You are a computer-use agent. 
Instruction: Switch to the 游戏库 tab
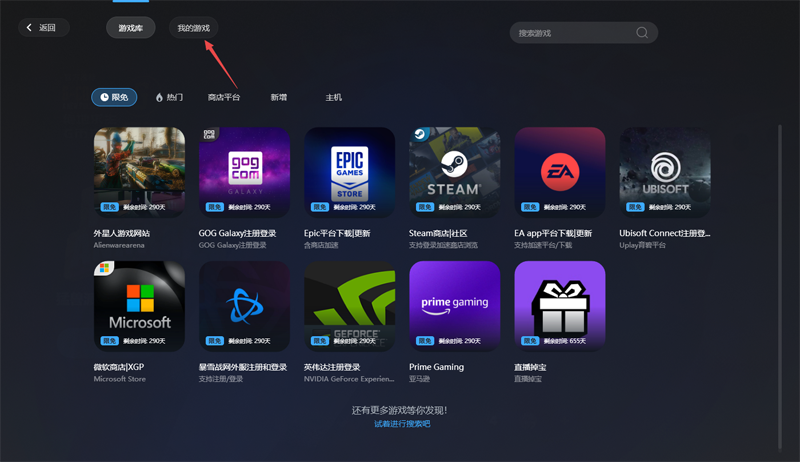(131, 28)
